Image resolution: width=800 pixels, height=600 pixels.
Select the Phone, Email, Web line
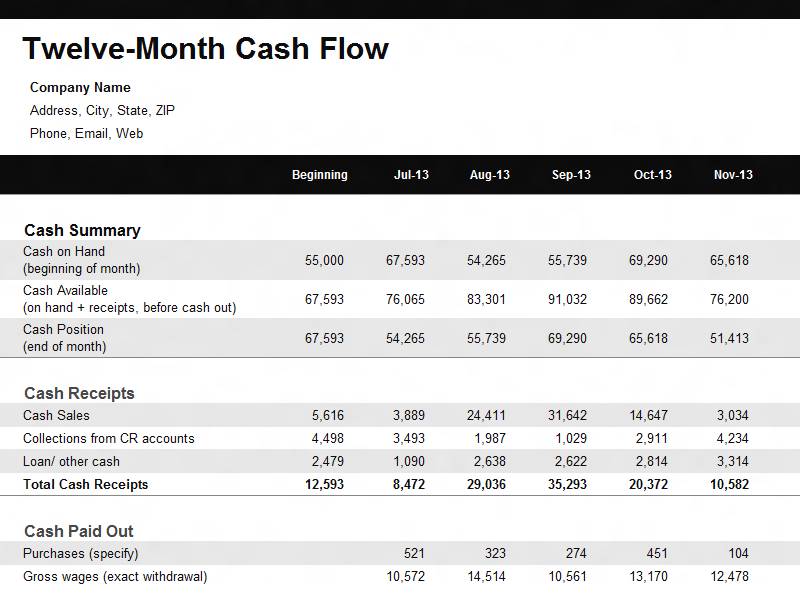(86, 134)
